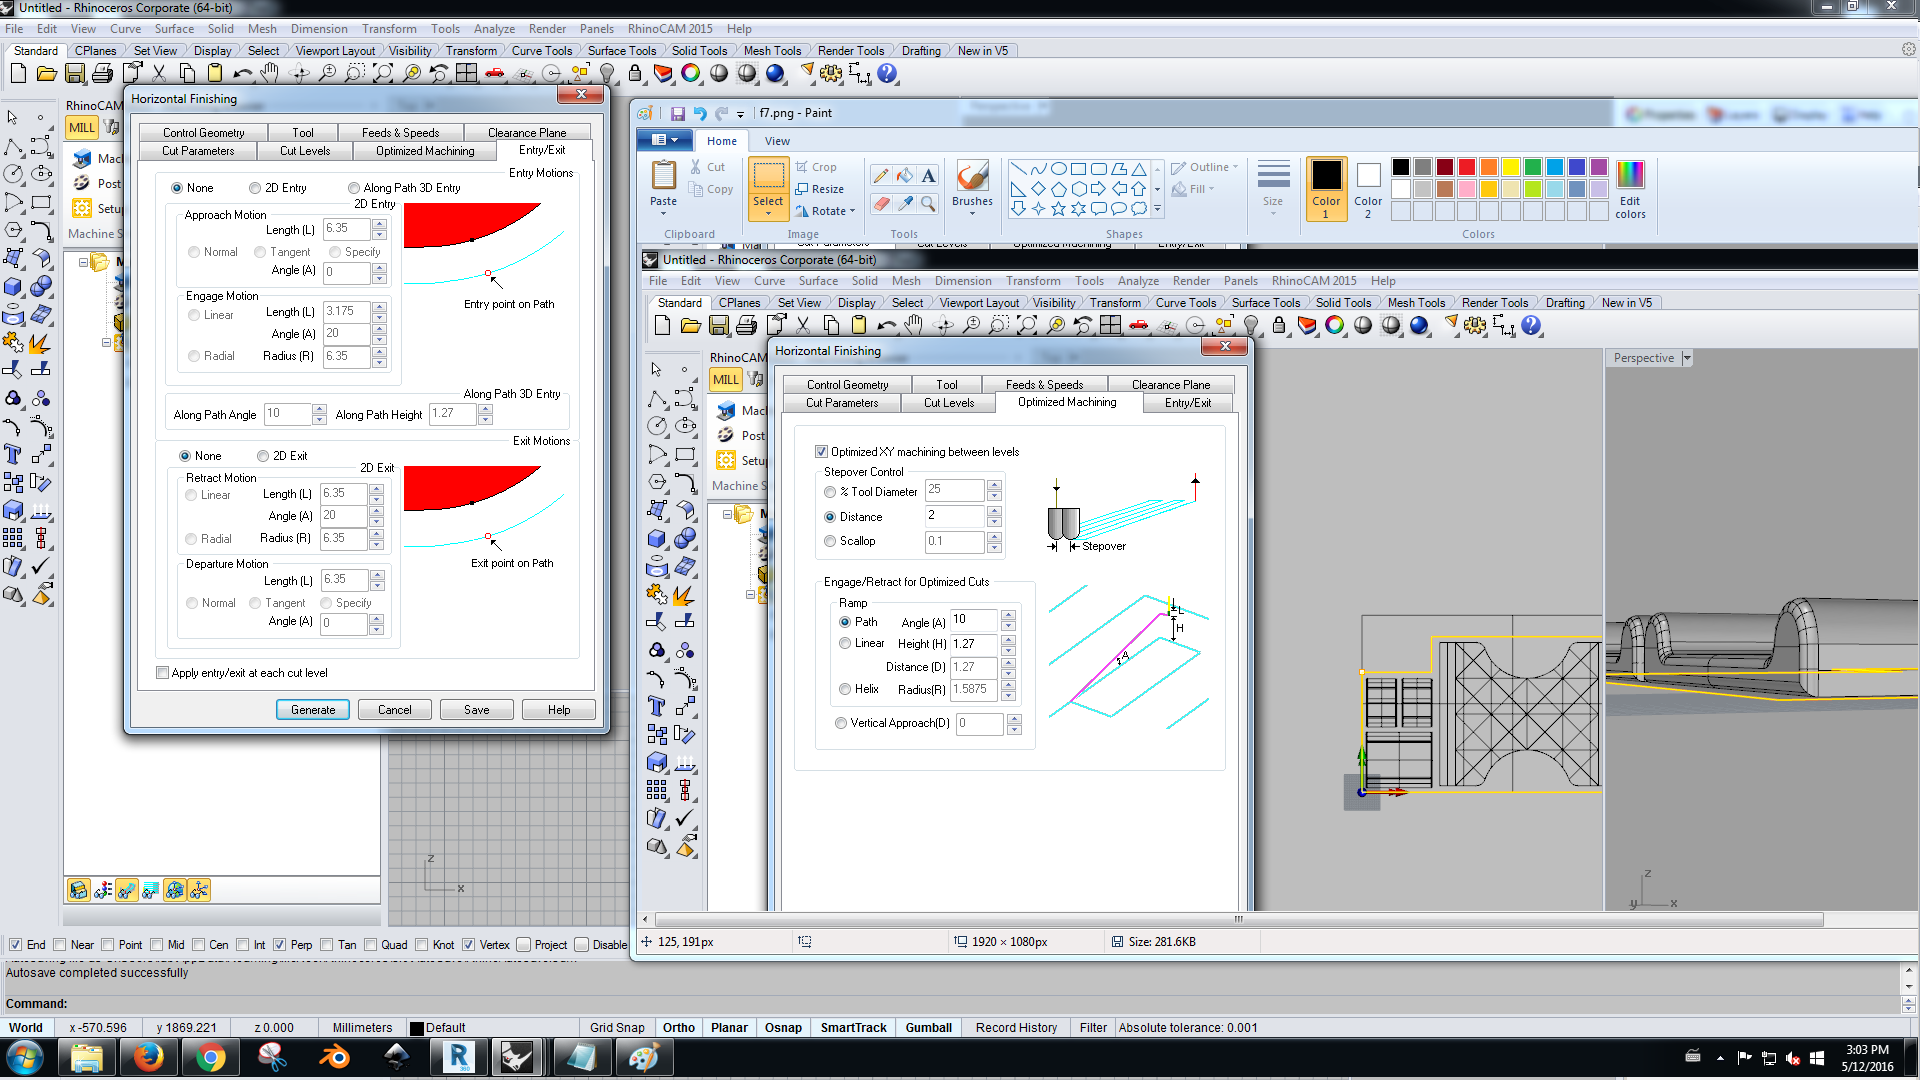Select 2D Exit radio button
This screenshot has width=1920, height=1080.
tap(263, 456)
